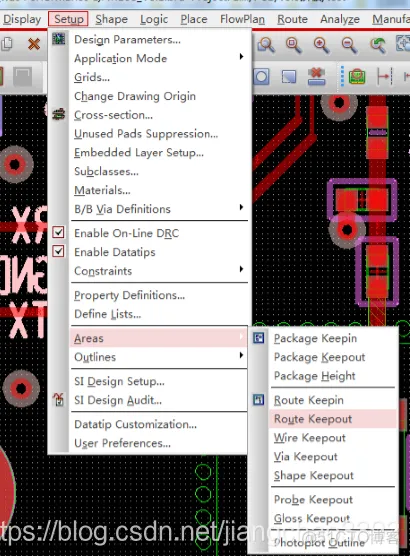Select Probe Keepout area
410x556 pixels.
313,499
